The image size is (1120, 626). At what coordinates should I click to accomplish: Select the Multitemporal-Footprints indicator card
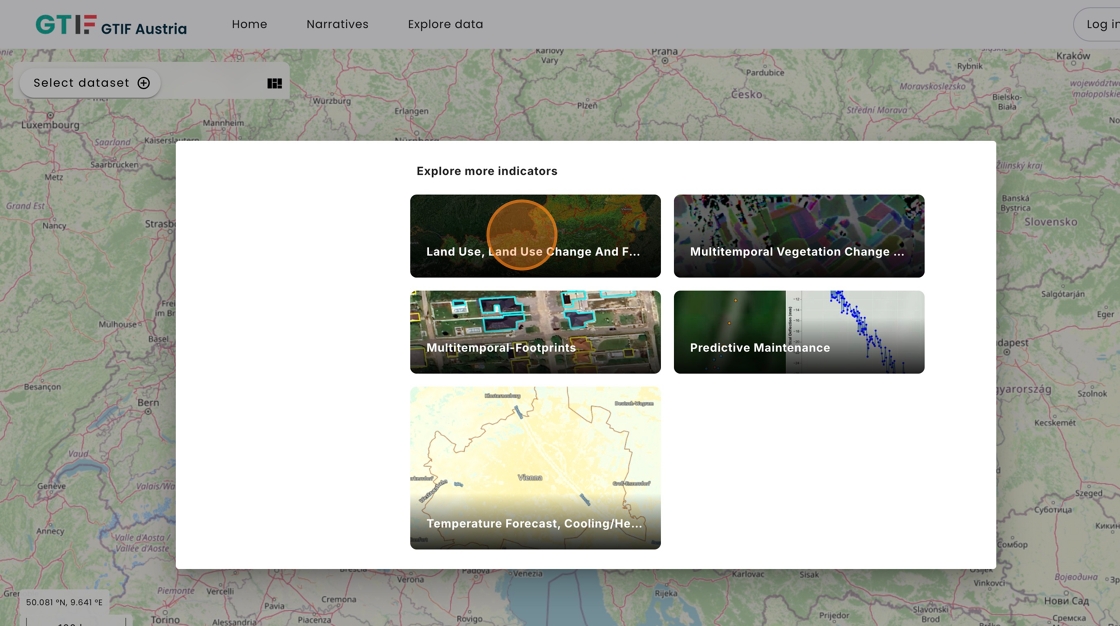click(x=535, y=332)
